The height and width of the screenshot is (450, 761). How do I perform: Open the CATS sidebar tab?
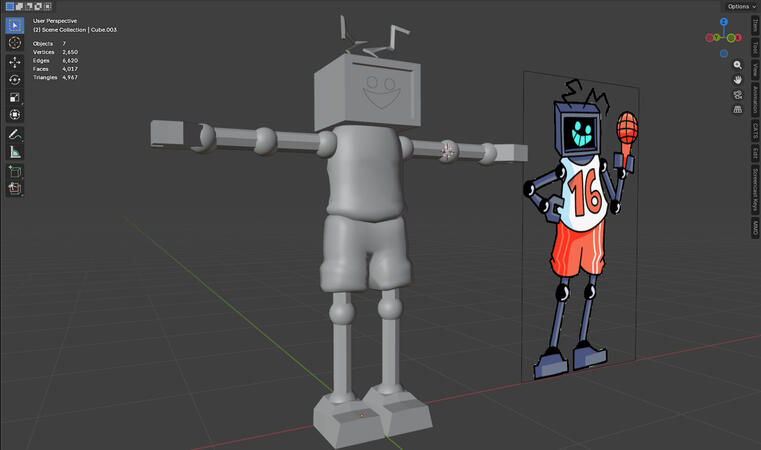pyautogui.click(x=755, y=131)
